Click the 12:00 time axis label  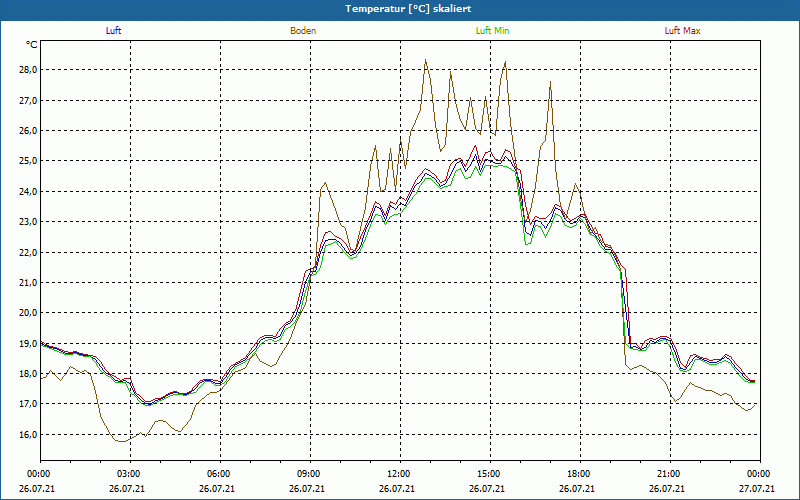tap(399, 474)
